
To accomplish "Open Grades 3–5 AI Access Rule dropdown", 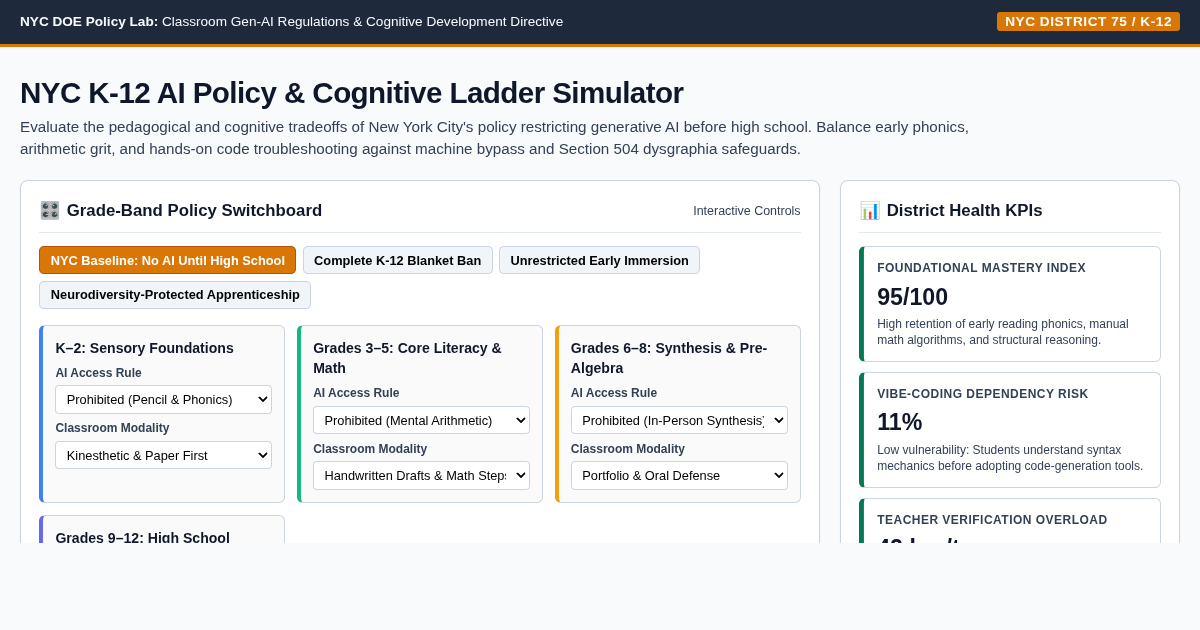I will (421, 420).
